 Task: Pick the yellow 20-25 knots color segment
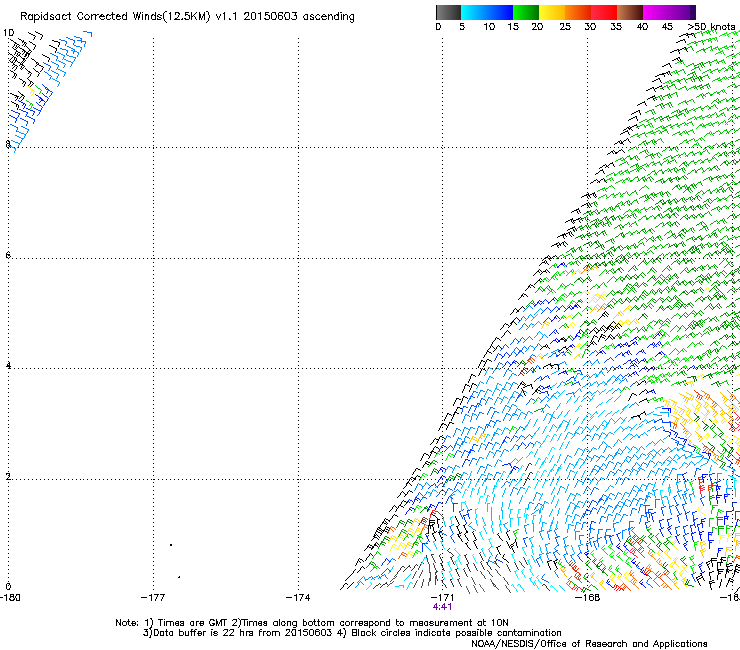pyautogui.click(x=552, y=12)
